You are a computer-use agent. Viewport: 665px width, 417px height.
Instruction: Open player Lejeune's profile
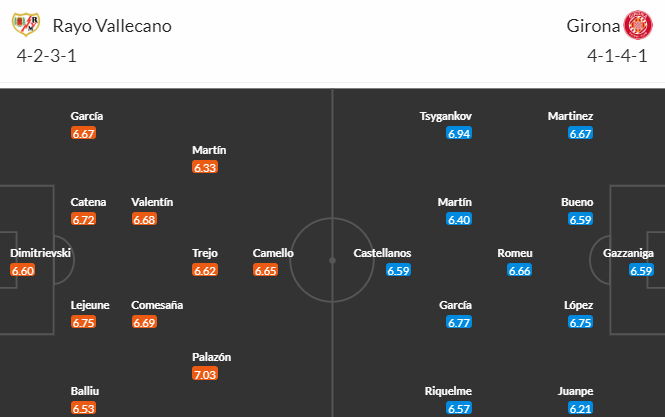90,305
